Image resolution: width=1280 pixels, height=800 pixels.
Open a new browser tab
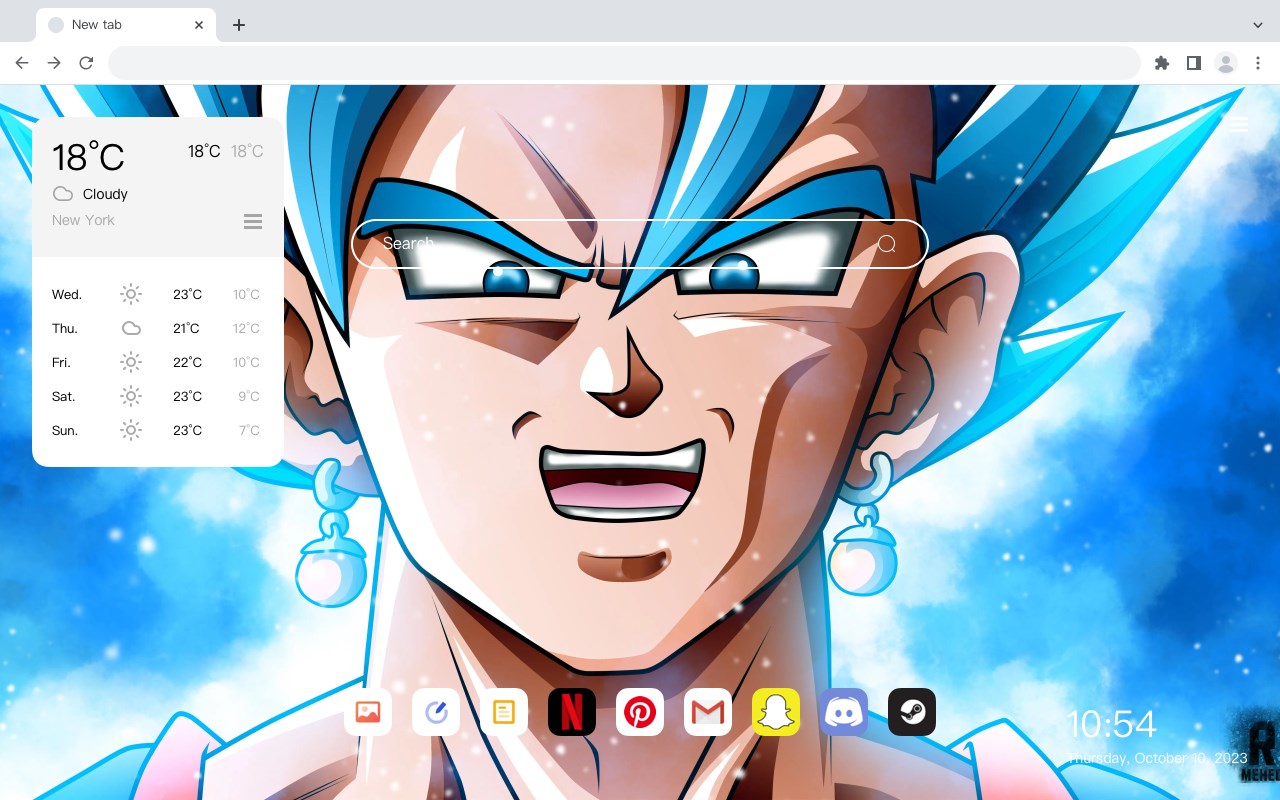point(238,25)
